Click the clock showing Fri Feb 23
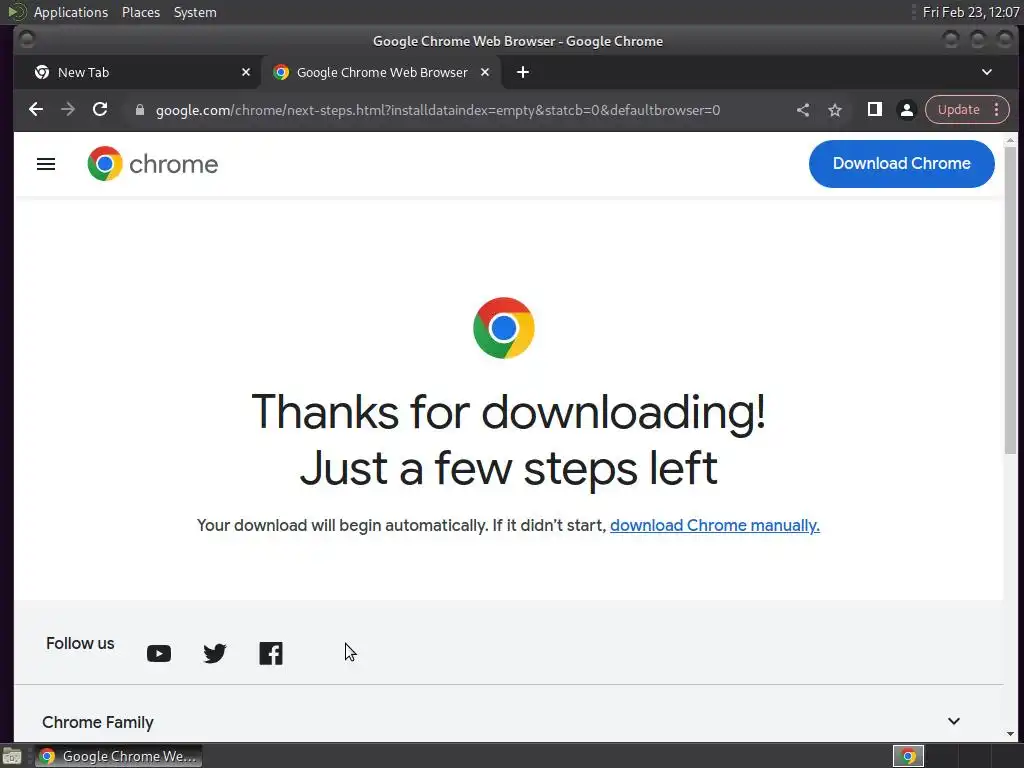This screenshot has width=1024, height=768. [970, 12]
